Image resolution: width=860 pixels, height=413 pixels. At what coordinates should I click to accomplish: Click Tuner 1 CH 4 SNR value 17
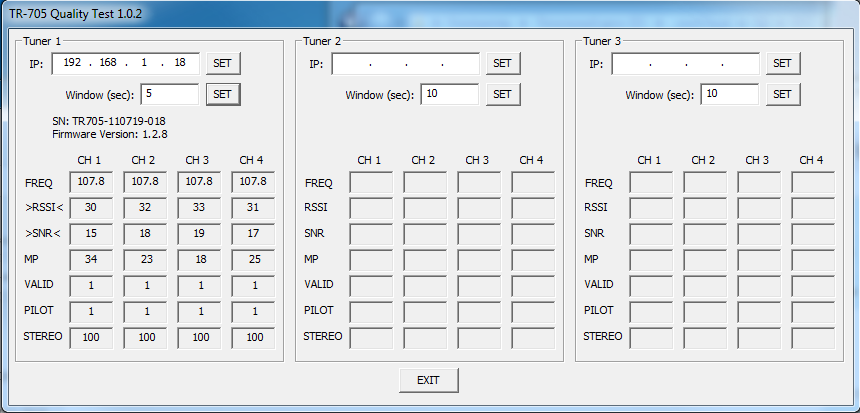253,234
